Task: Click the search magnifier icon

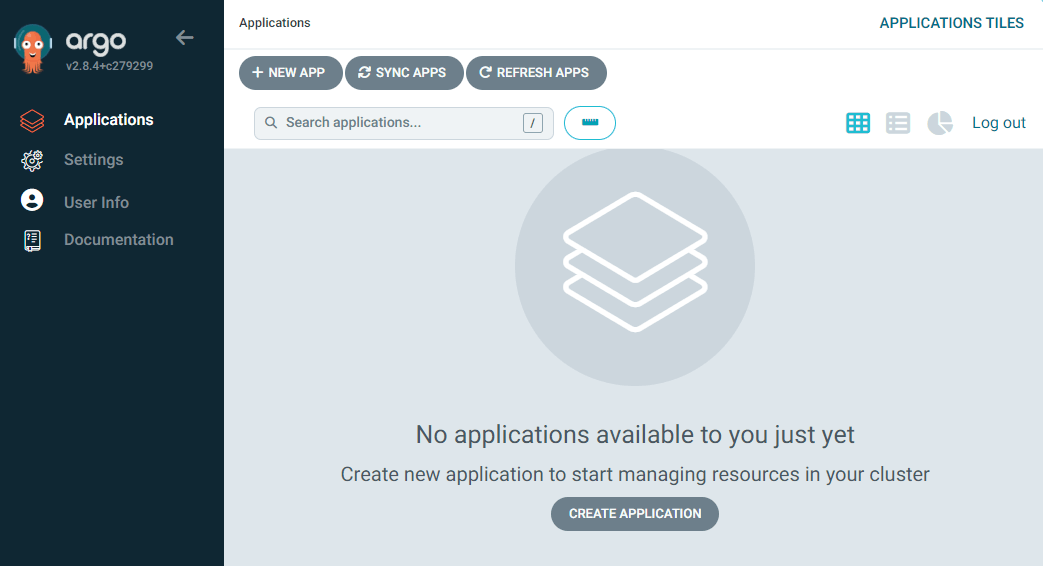Action: pos(271,122)
